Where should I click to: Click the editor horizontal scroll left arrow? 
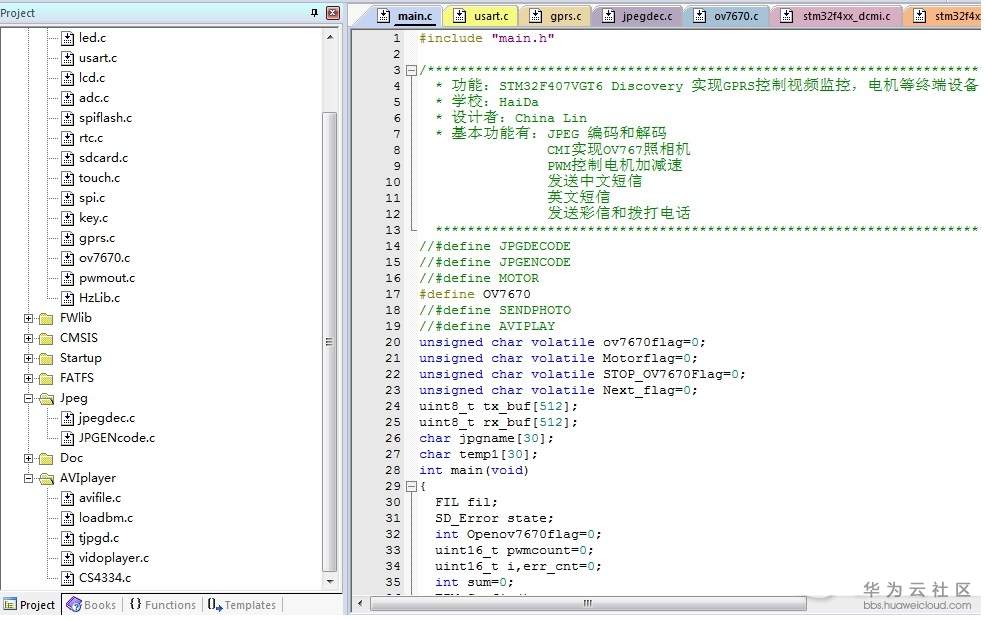point(360,604)
